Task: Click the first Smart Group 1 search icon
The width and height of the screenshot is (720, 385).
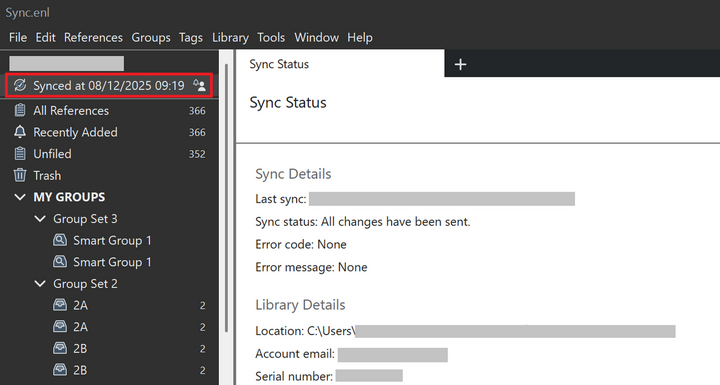Action: [60, 240]
